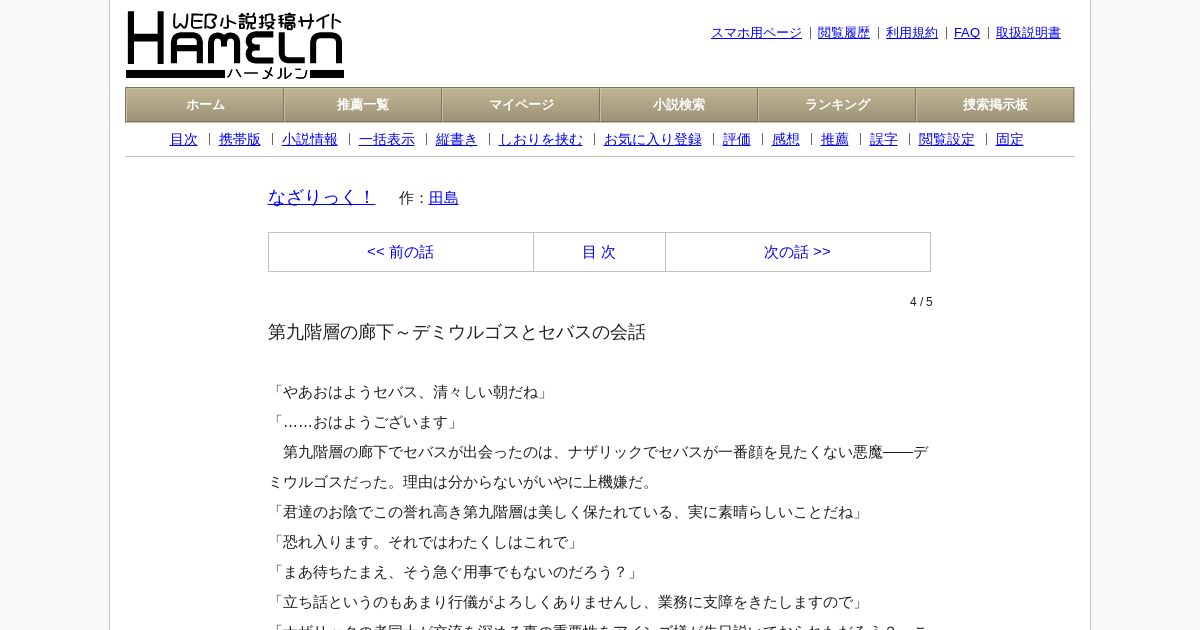Click the line 「やあおはようセバス、清々しい朝だね」
1200x630 pixels.
pyautogui.click(x=410, y=392)
